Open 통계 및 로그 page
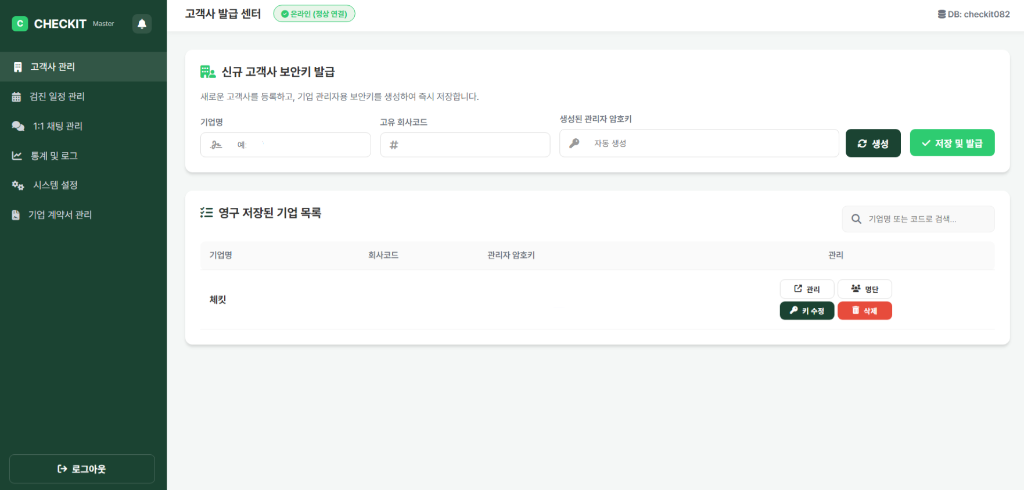1024x490 pixels. coord(54,156)
